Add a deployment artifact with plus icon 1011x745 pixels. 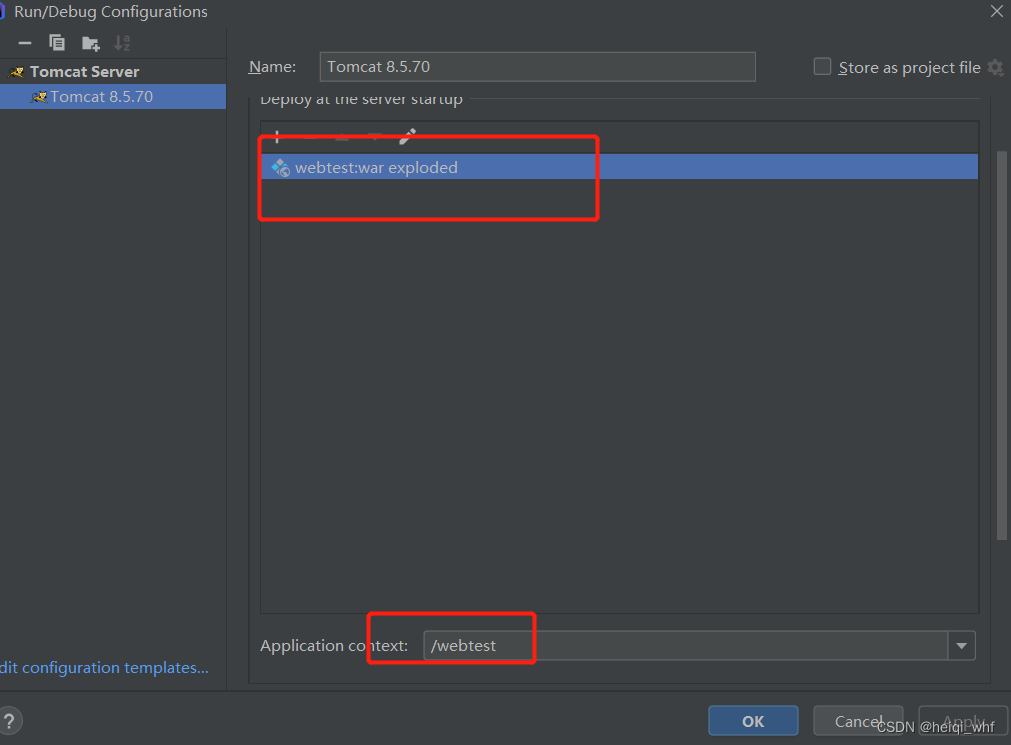pos(277,136)
